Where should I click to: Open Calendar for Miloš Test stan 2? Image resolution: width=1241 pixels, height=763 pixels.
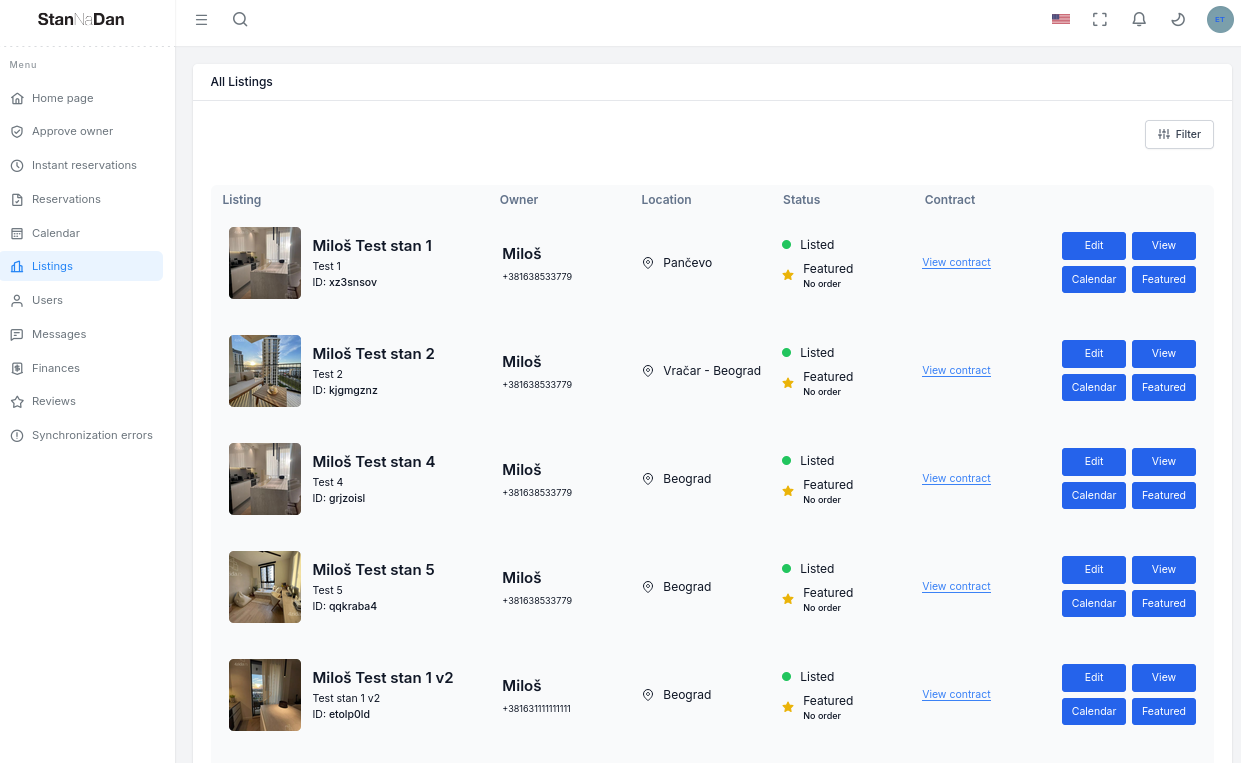point(1094,387)
